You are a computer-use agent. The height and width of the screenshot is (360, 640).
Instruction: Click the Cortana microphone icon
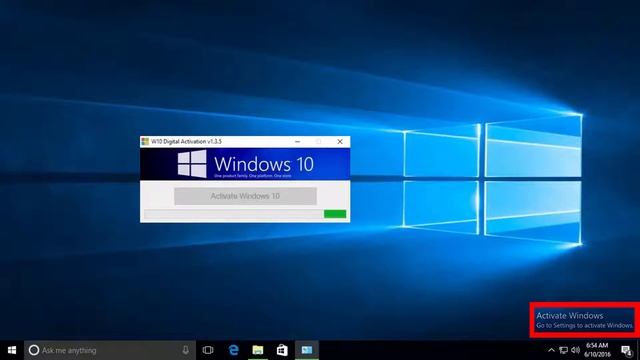point(185,350)
